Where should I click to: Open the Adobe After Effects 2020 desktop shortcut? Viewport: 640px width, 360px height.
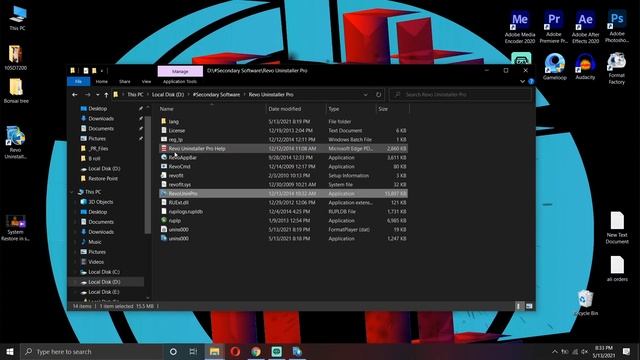(x=585, y=27)
